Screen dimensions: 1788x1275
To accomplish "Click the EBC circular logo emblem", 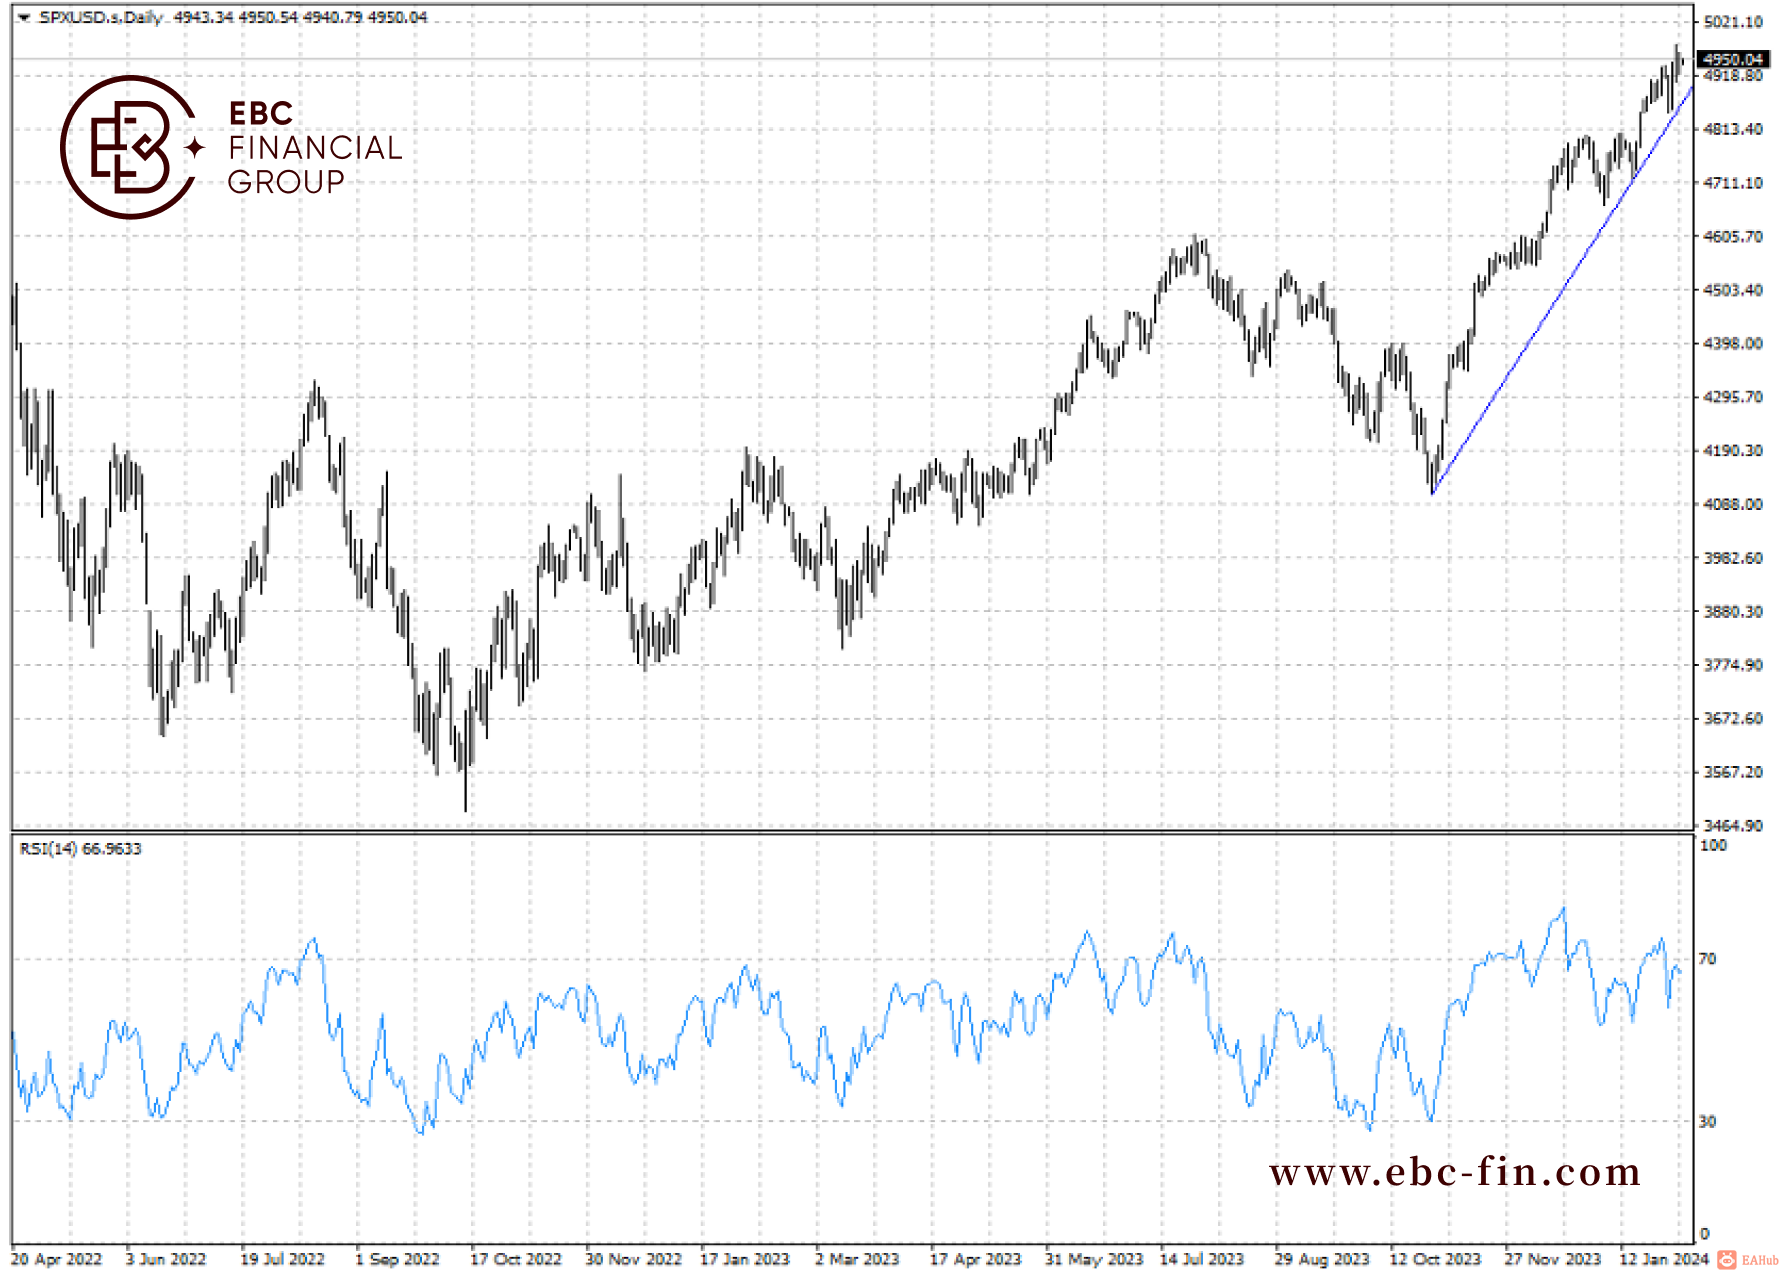I will pyautogui.click(x=128, y=147).
